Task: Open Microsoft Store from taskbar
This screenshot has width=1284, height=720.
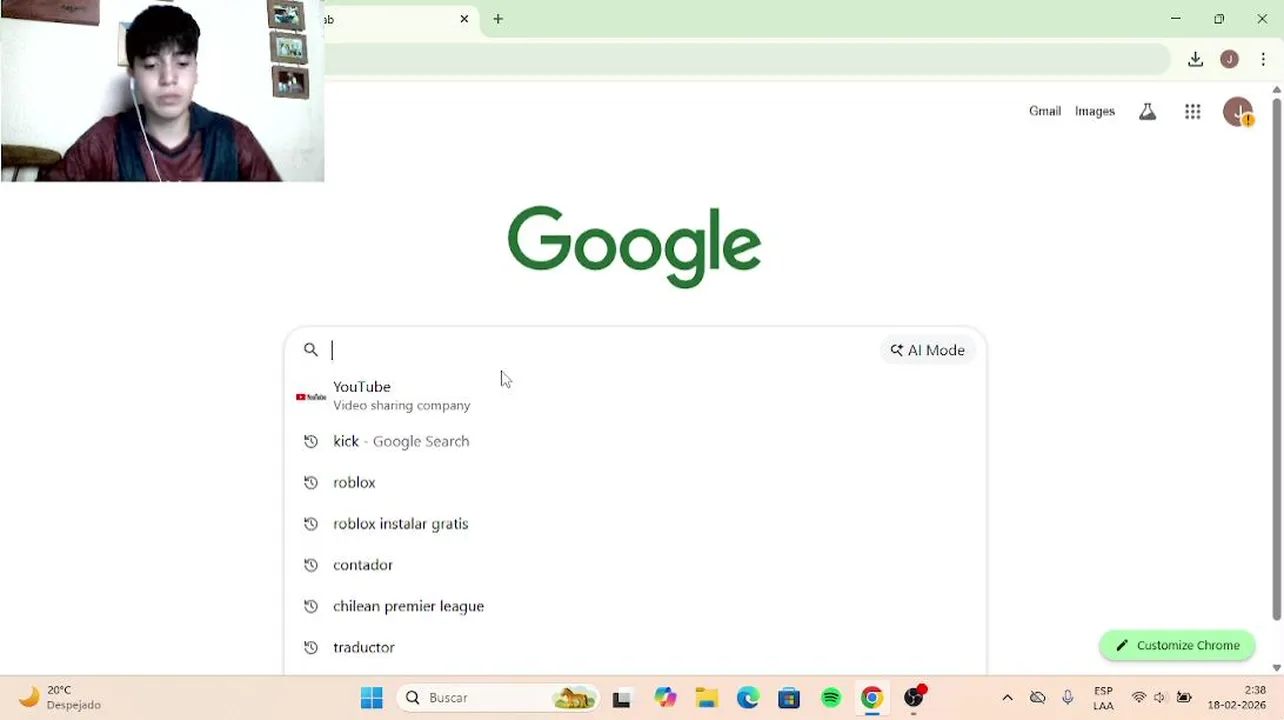Action: coord(789,698)
